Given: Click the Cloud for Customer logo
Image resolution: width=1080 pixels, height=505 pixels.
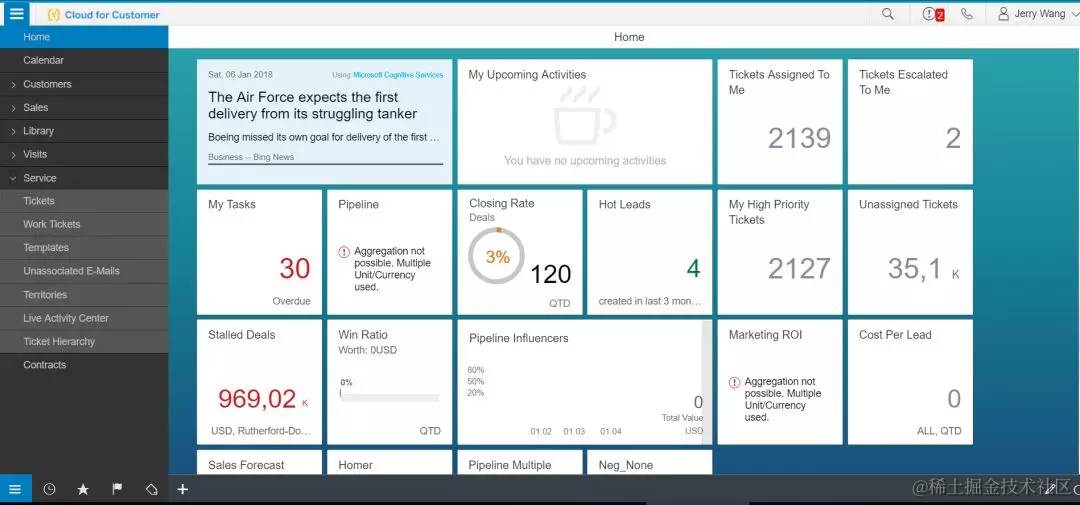Looking at the screenshot, I should coord(103,14).
